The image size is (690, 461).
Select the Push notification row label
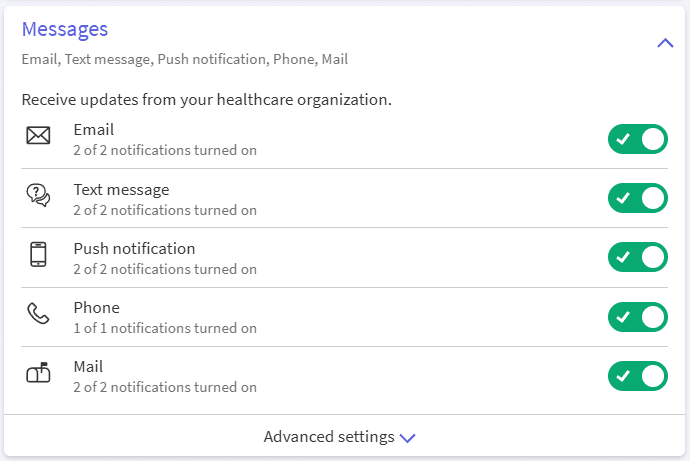pos(134,248)
